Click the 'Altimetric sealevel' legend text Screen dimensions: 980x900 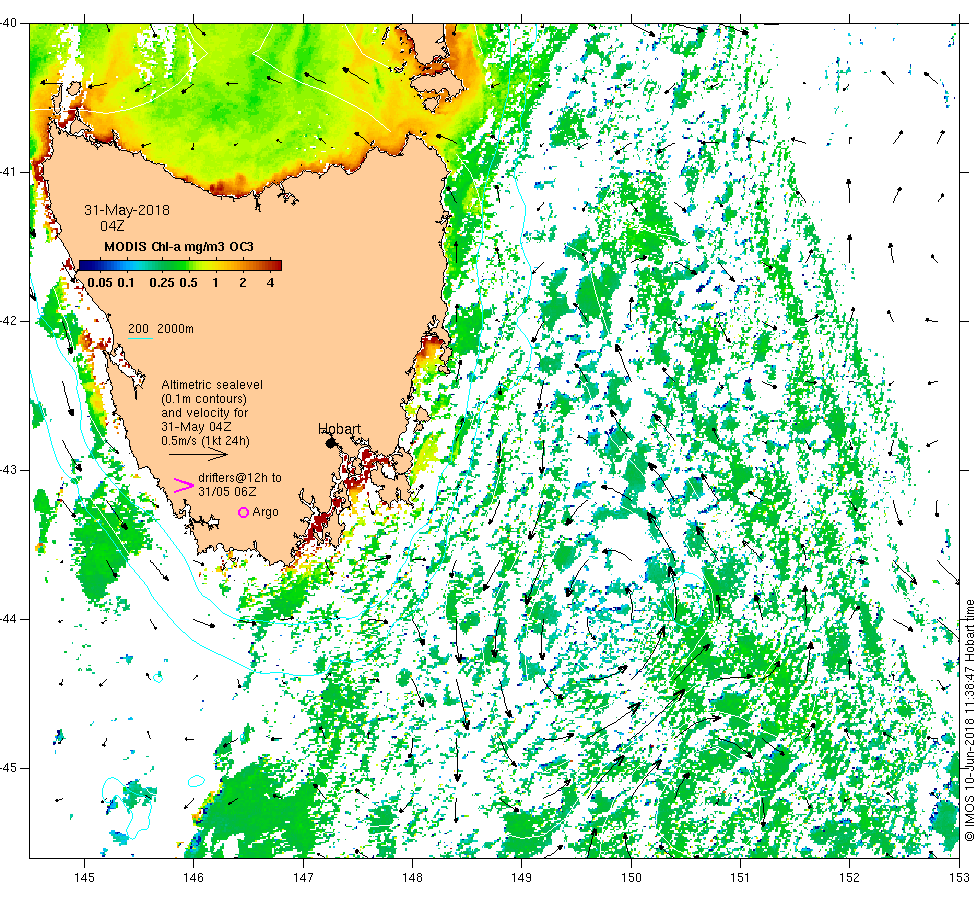pos(212,385)
